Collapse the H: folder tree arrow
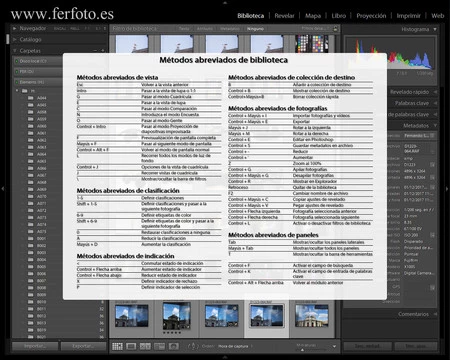 tap(17, 91)
